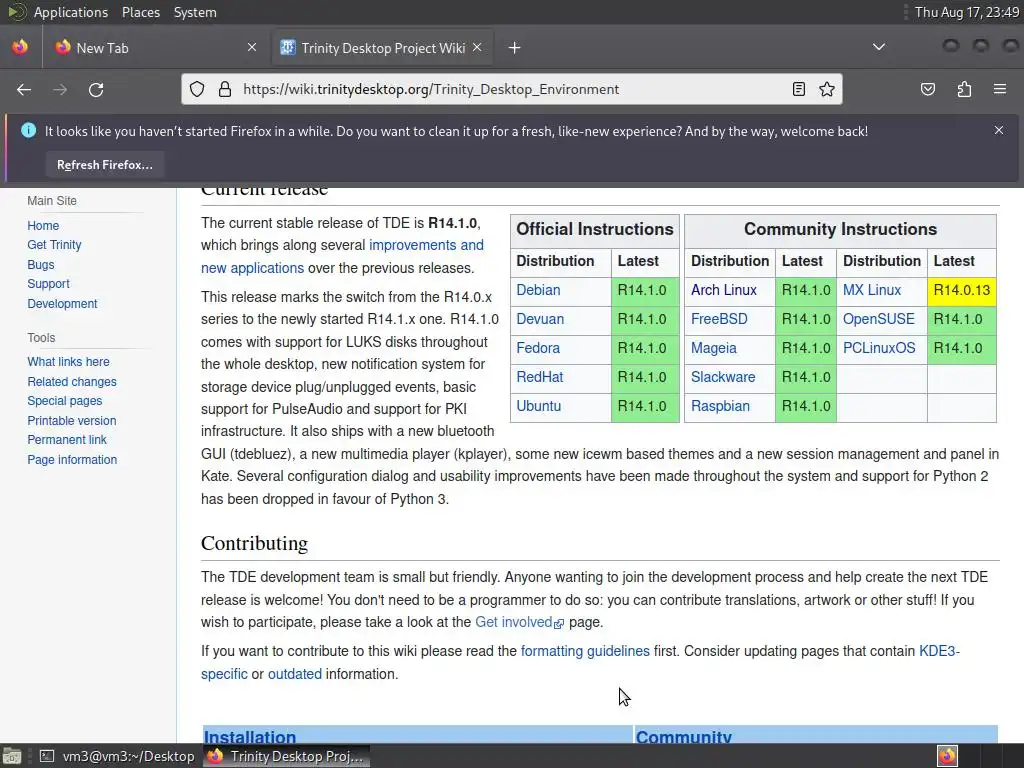Open the Ubuntu distribution link
The height and width of the screenshot is (768, 1024).
538,406
